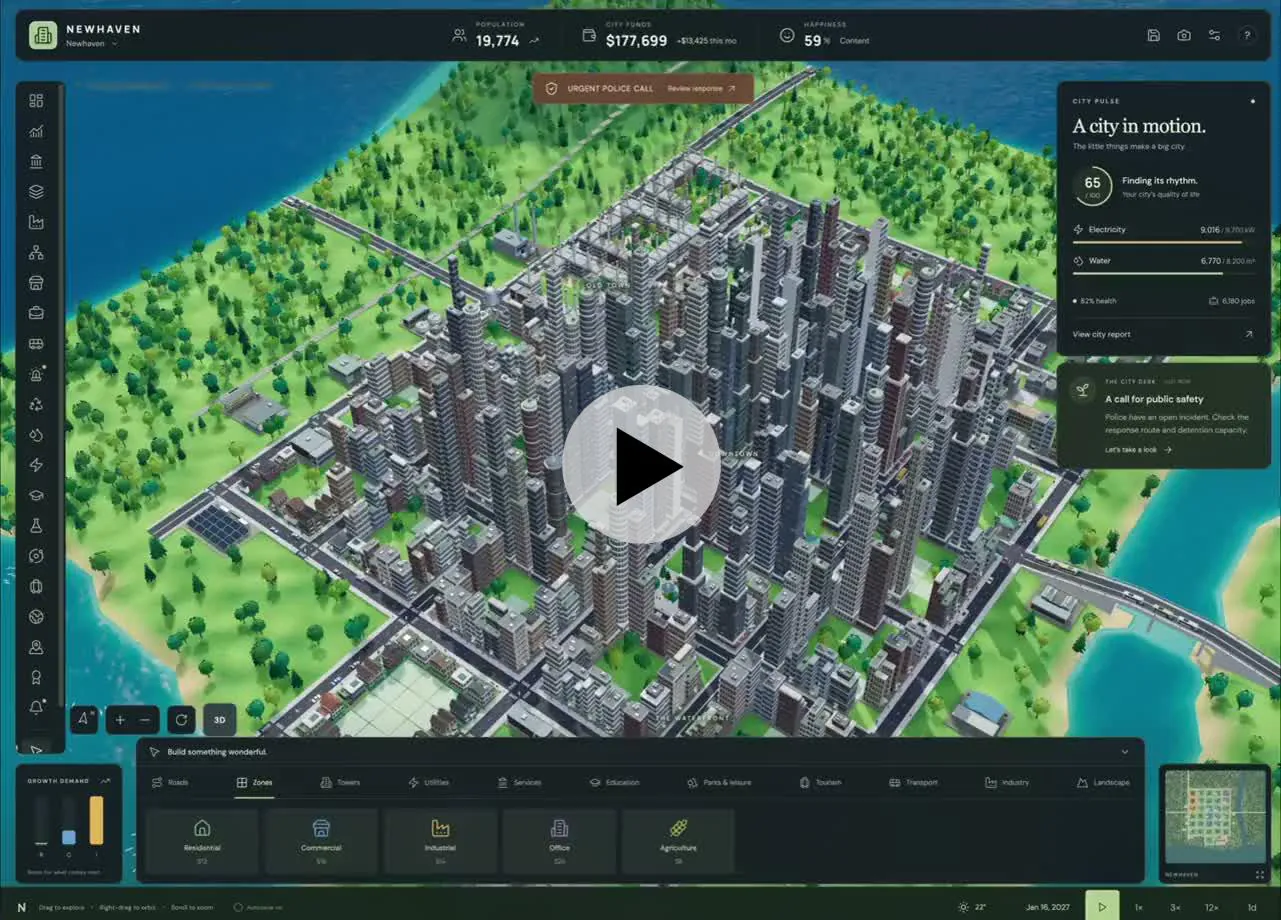Image resolution: width=1281 pixels, height=920 pixels.
Task: Click the Electricity usage bar
Action: coord(1163,242)
